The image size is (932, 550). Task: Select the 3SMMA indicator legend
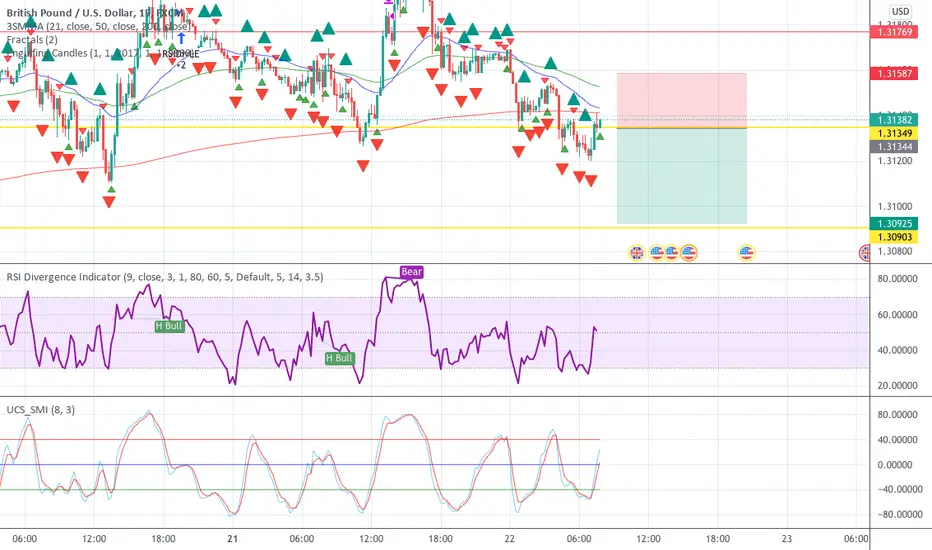(98, 26)
